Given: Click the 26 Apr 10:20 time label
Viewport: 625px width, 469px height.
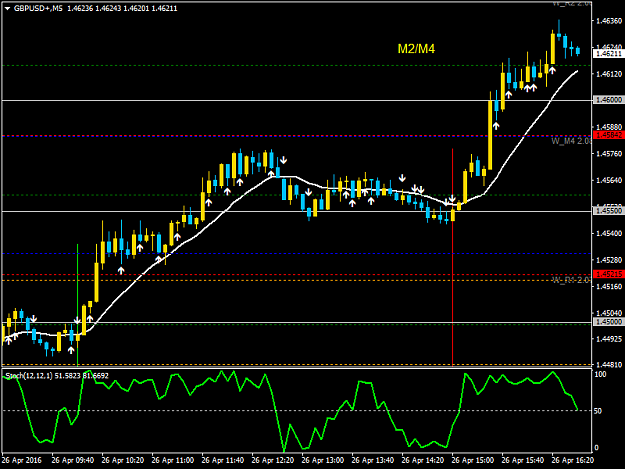Looking at the screenshot, I should 123,460.
